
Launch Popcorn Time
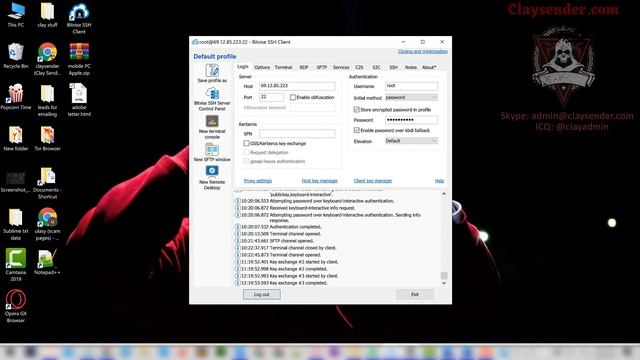tap(16, 97)
